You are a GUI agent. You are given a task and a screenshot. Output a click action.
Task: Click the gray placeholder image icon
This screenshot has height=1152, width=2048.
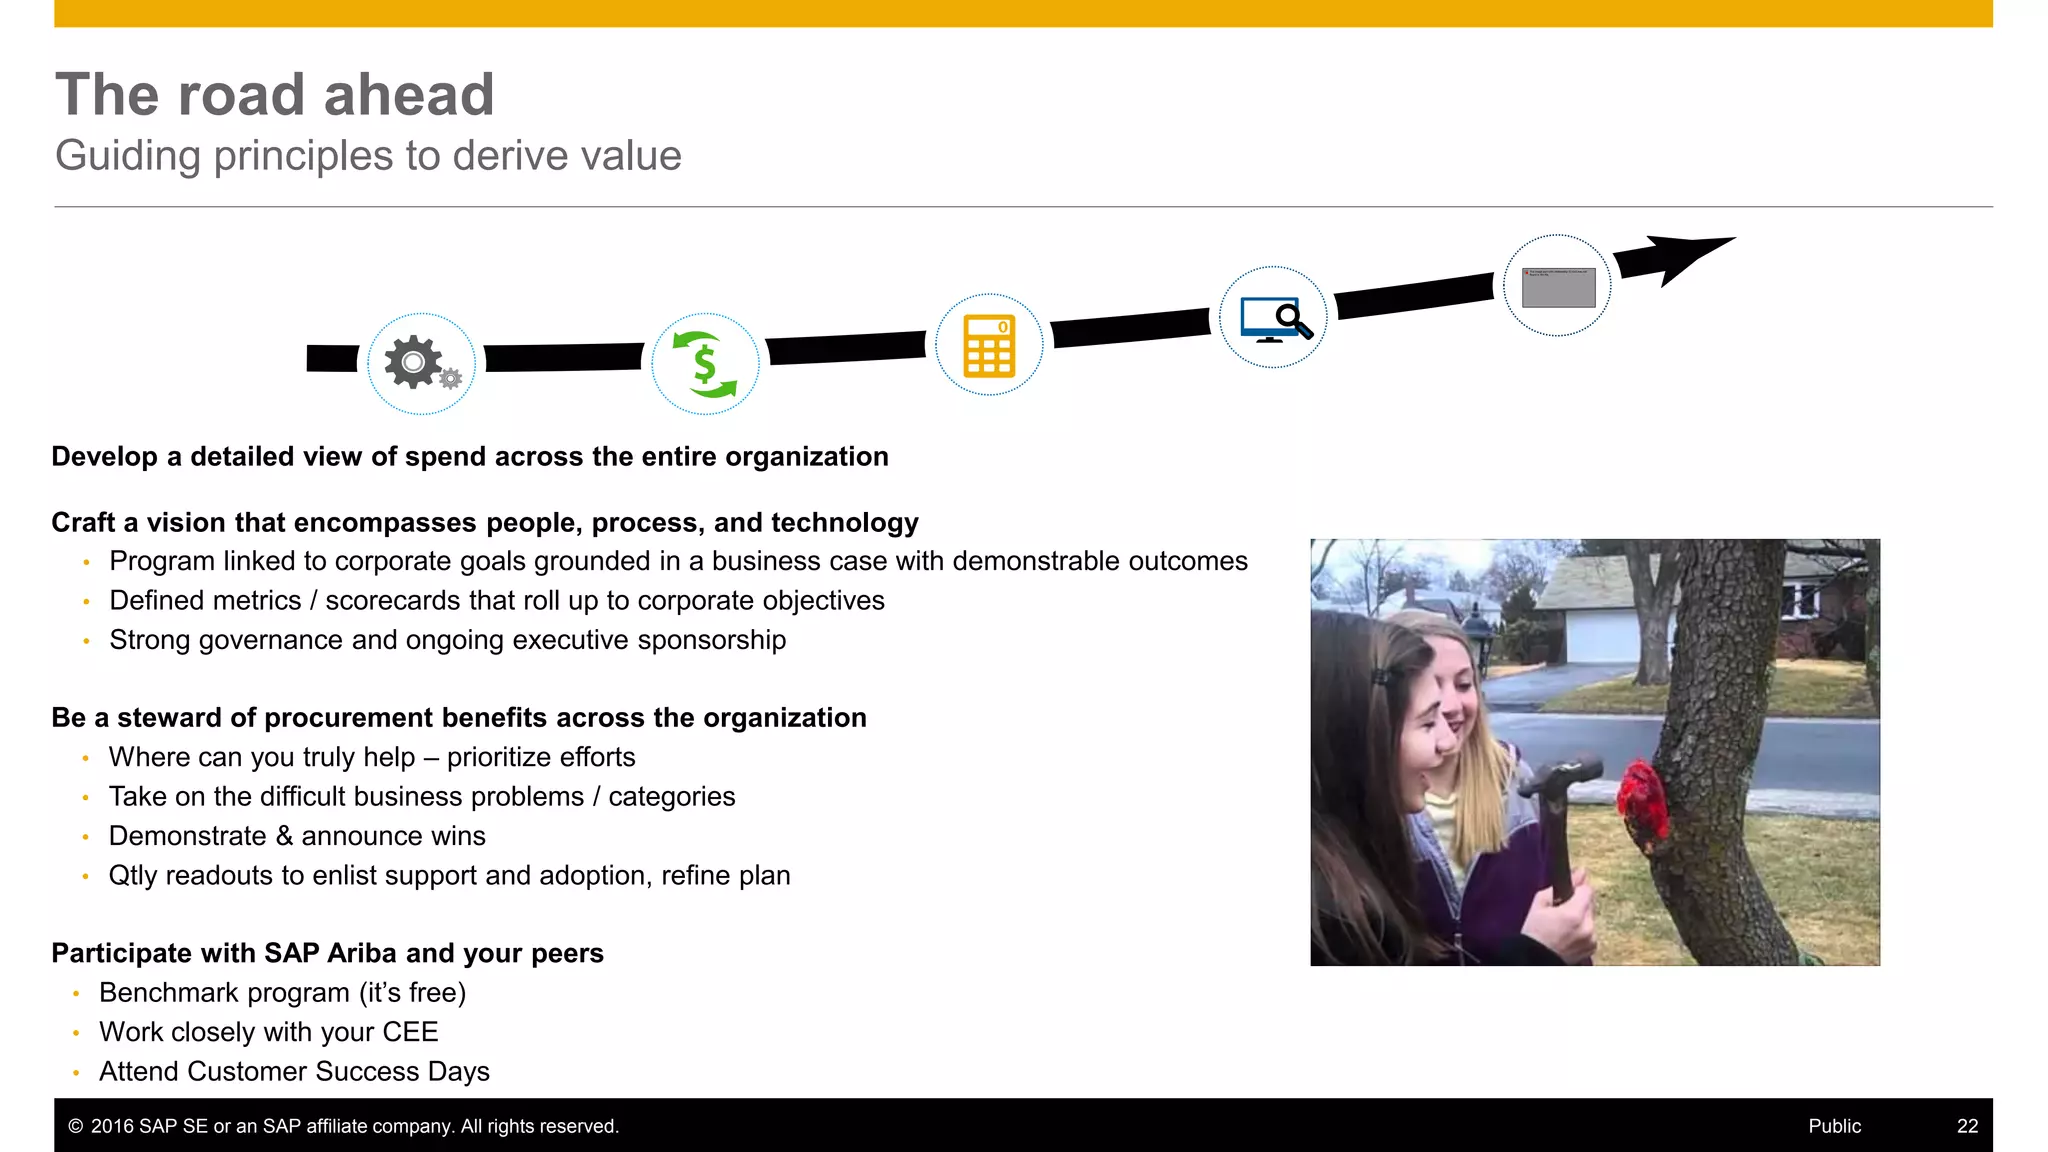[1558, 287]
